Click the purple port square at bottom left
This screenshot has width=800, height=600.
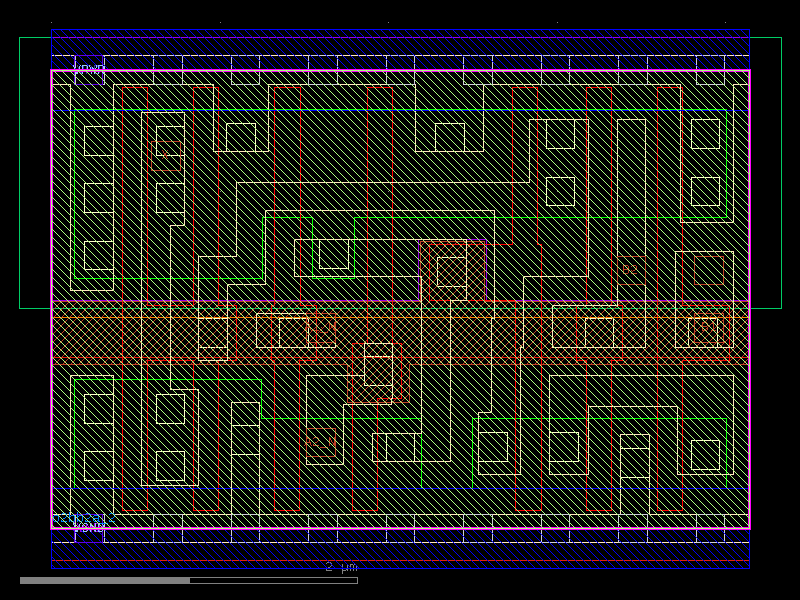point(89,535)
